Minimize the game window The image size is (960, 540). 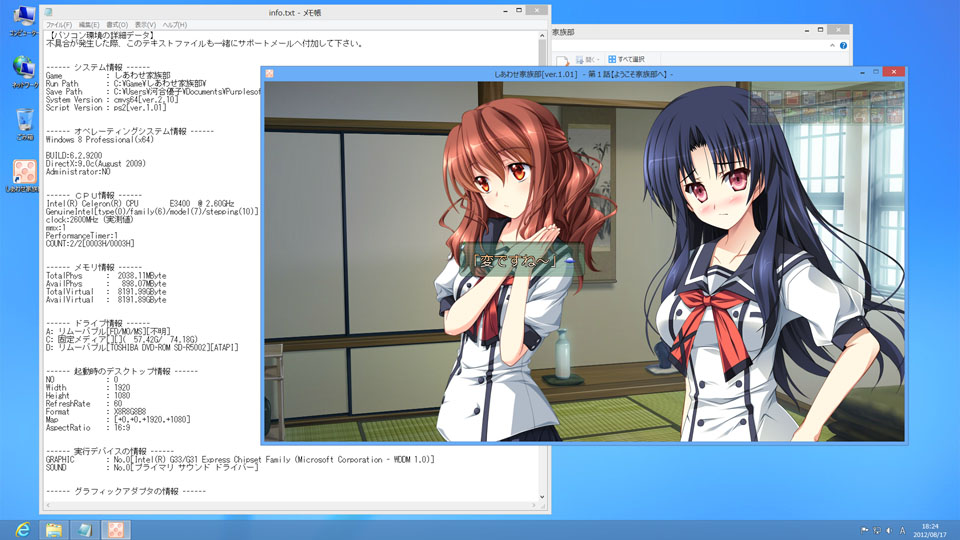point(862,73)
